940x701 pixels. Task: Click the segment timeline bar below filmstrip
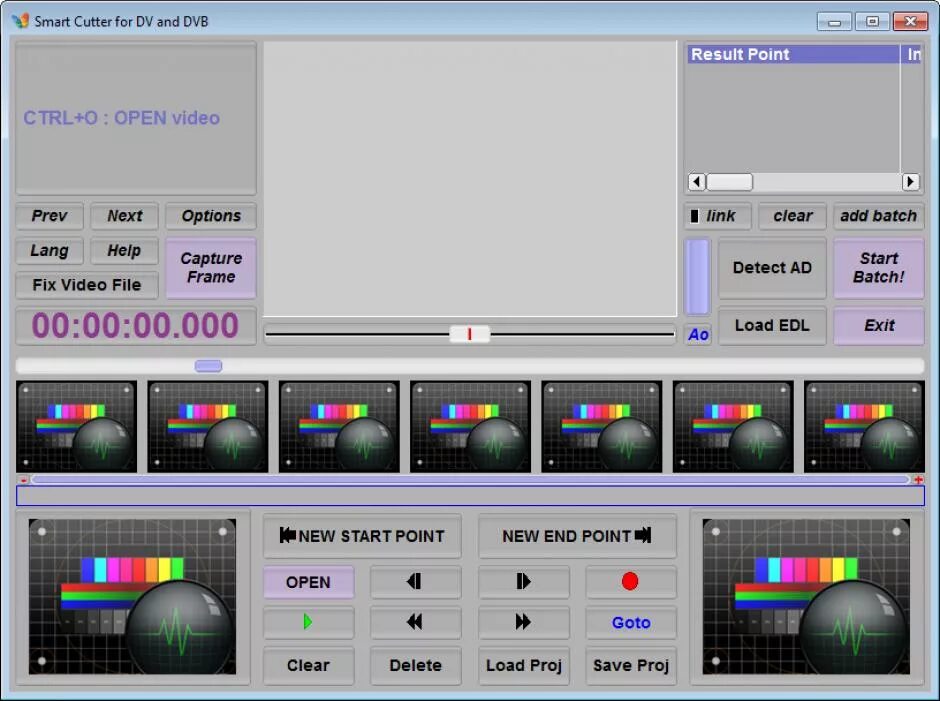tap(471, 495)
